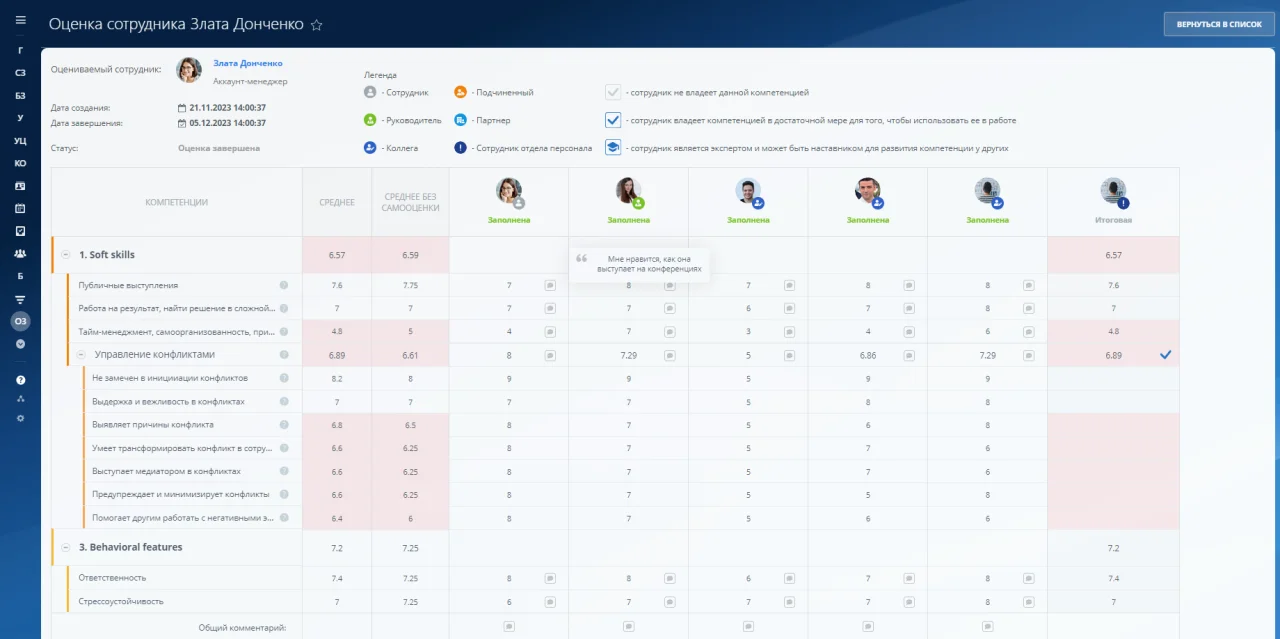Click status text Оценка завершена

(x=219, y=148)
